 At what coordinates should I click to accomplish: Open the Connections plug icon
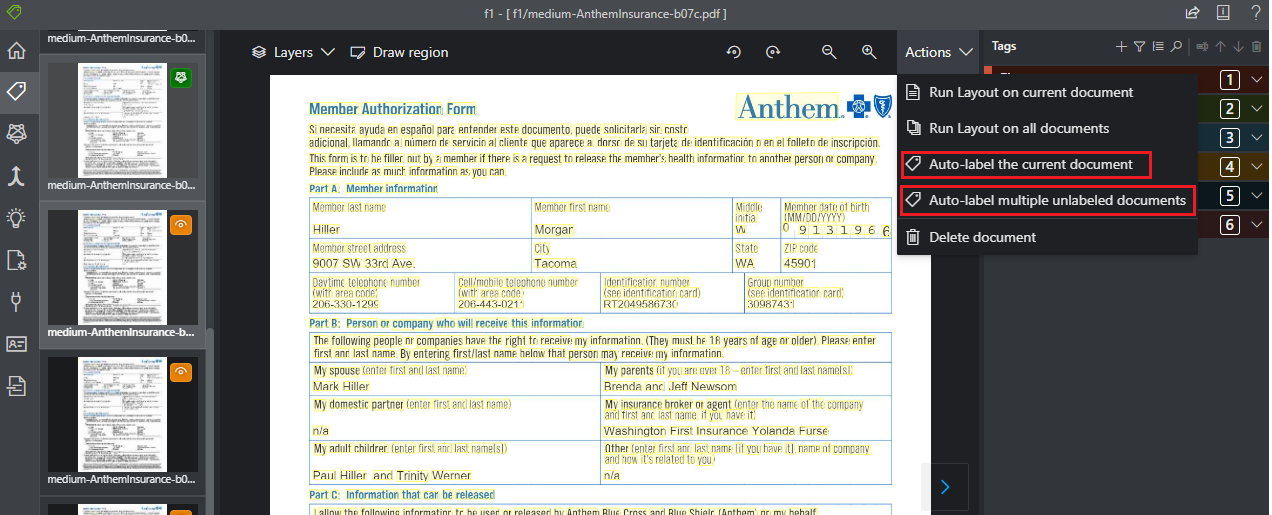[16, 302]
